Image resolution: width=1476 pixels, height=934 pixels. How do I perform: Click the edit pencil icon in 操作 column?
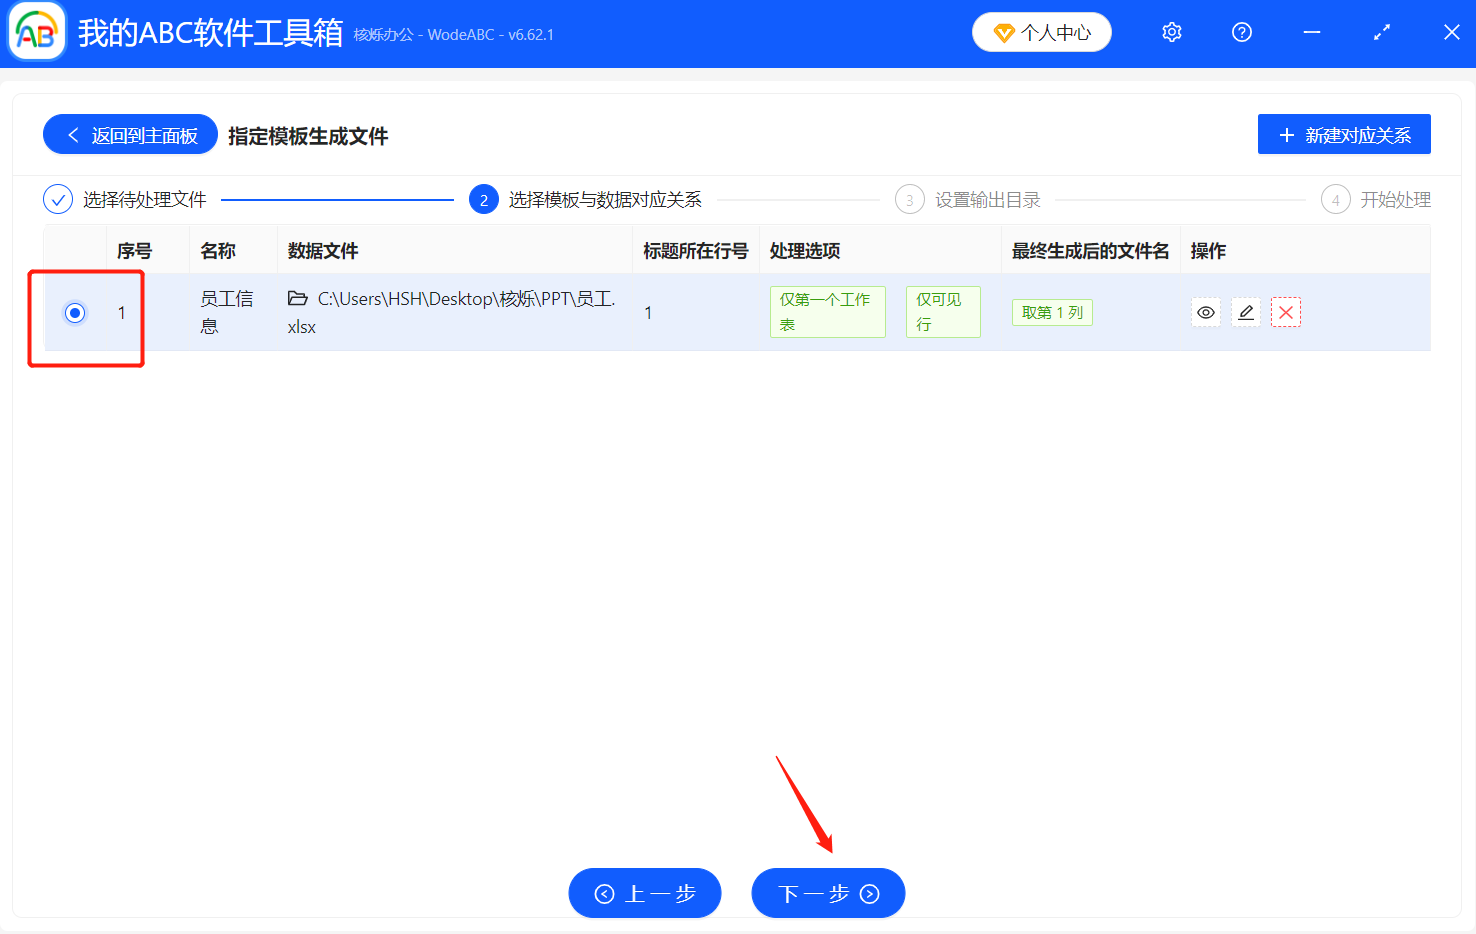tap(1245, 312)
